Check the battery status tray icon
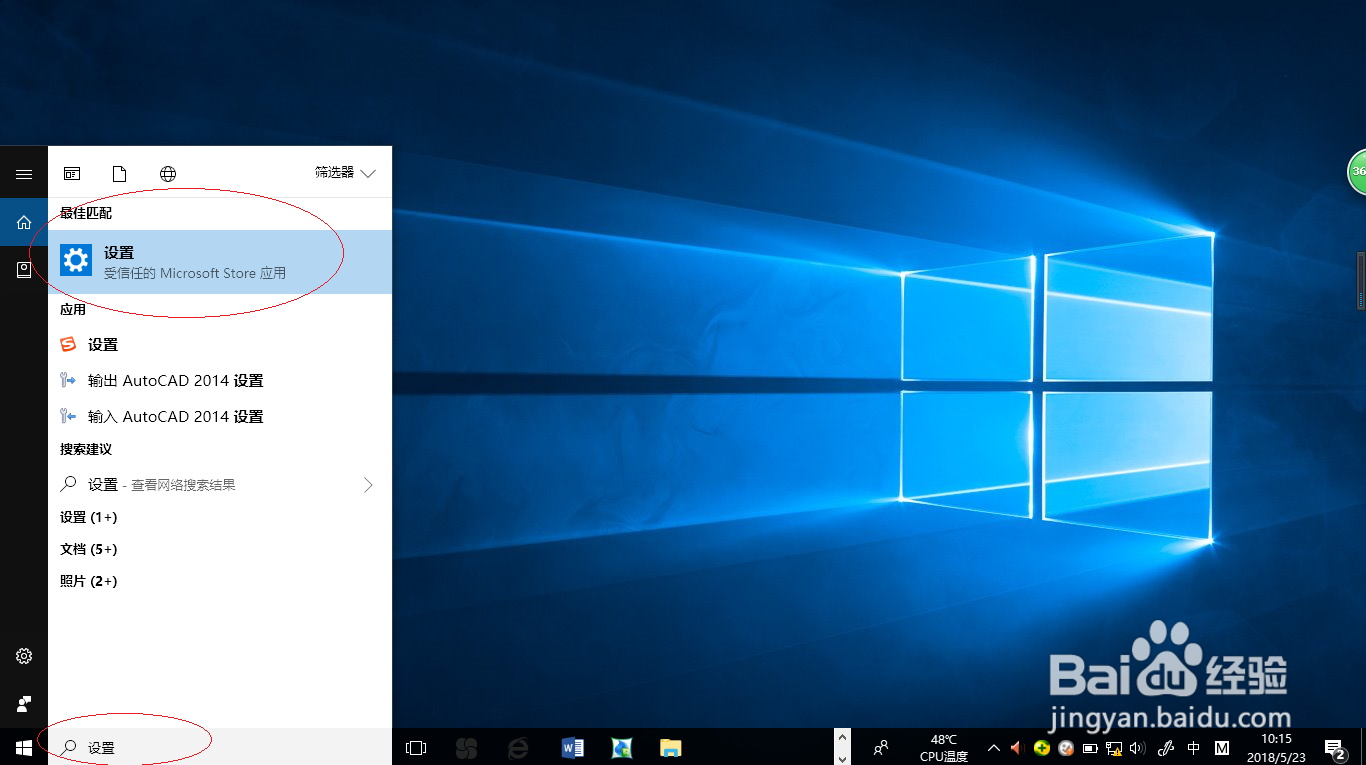The width and height of the screenshot is (1366, 765). point(1090,747)
